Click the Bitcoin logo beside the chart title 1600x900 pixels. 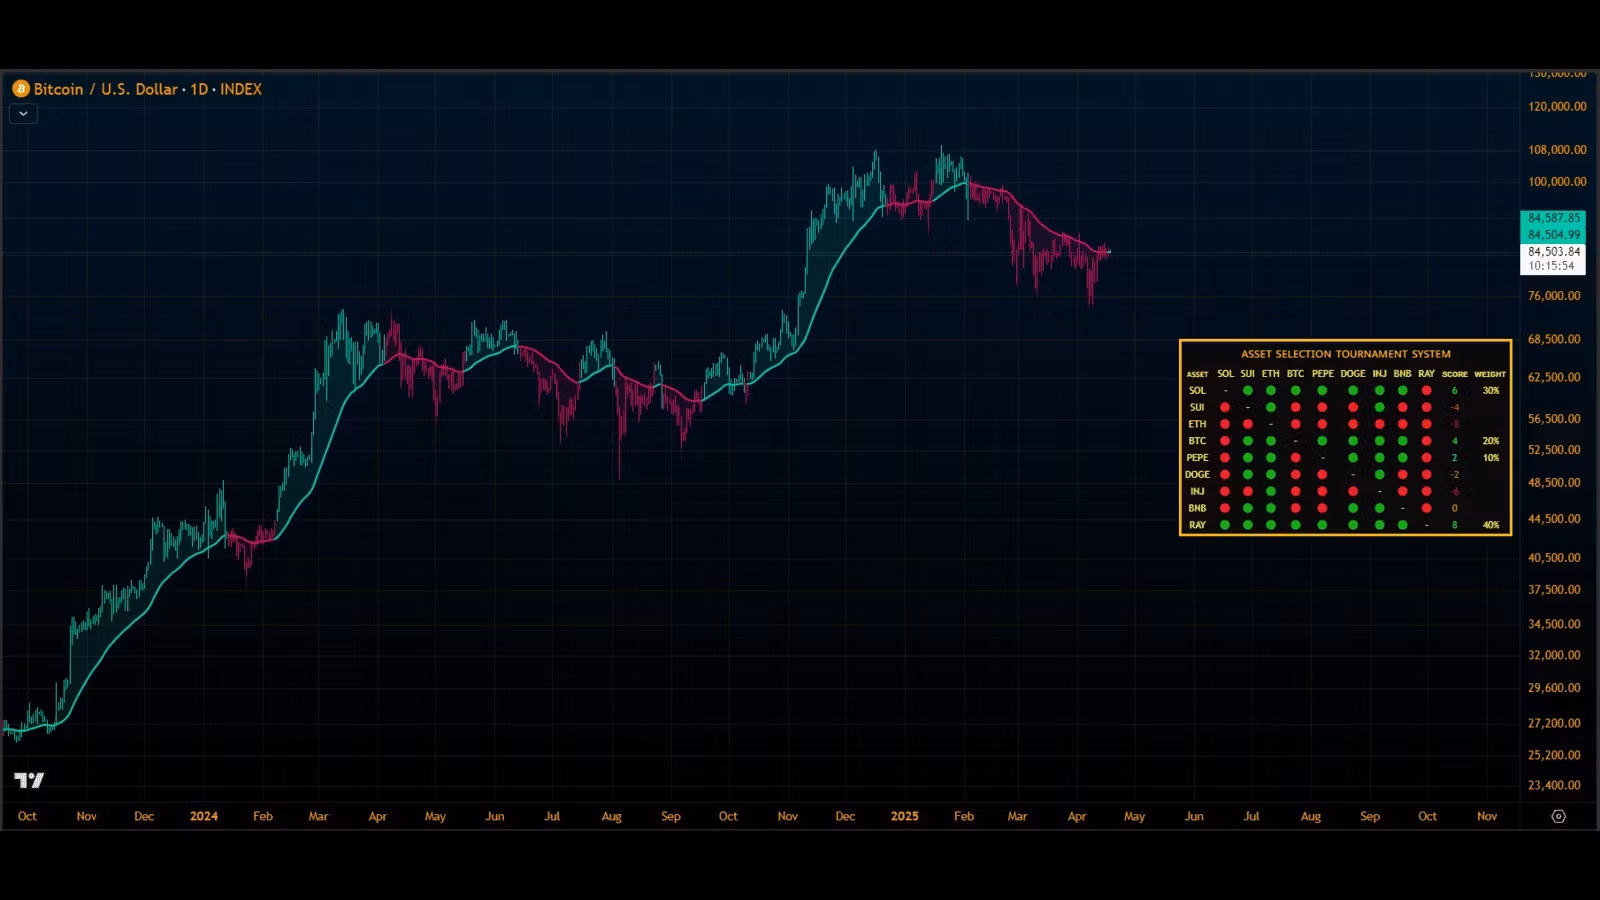pos(21,89)
